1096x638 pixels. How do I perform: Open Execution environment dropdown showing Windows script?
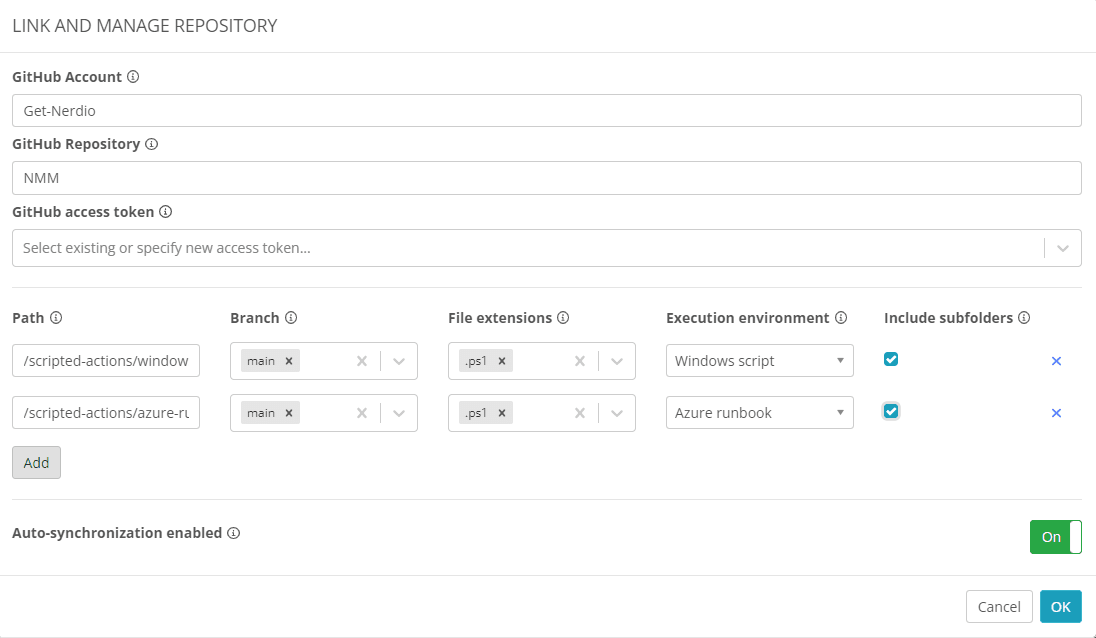click(759, 361)
